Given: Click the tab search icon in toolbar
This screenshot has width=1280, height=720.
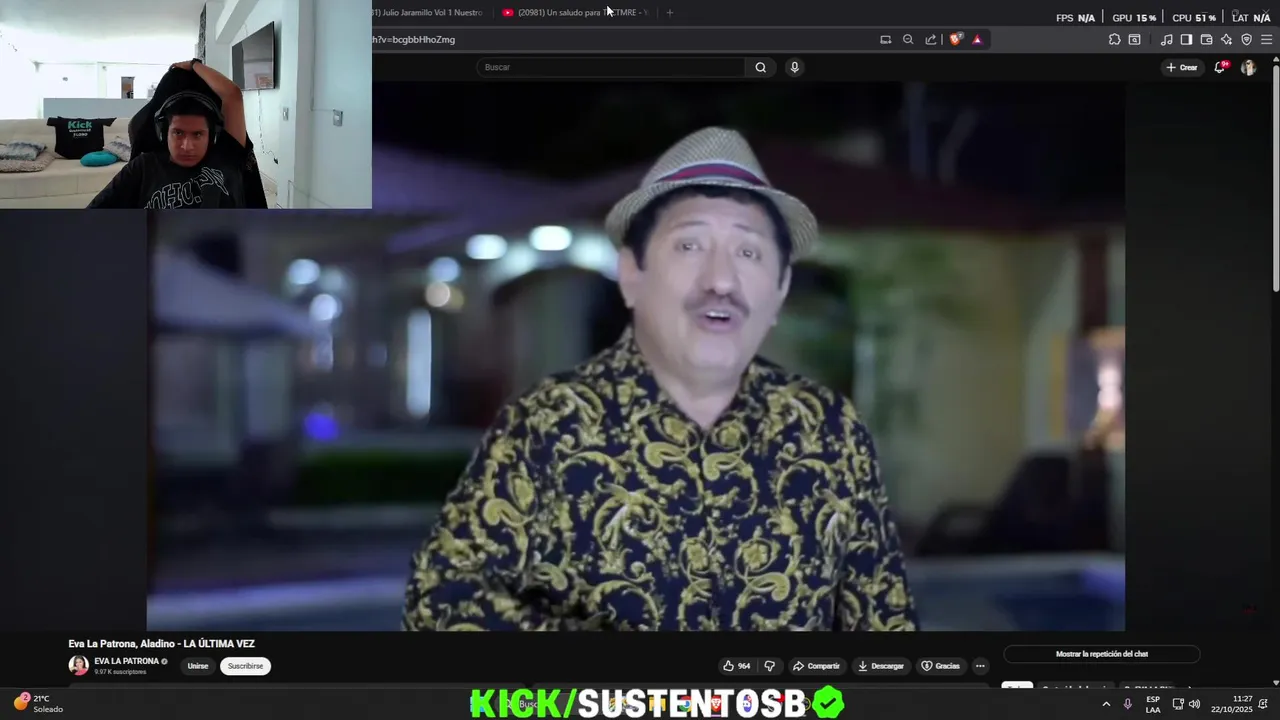Looking at the screenshot, I should click(1134, 40).
